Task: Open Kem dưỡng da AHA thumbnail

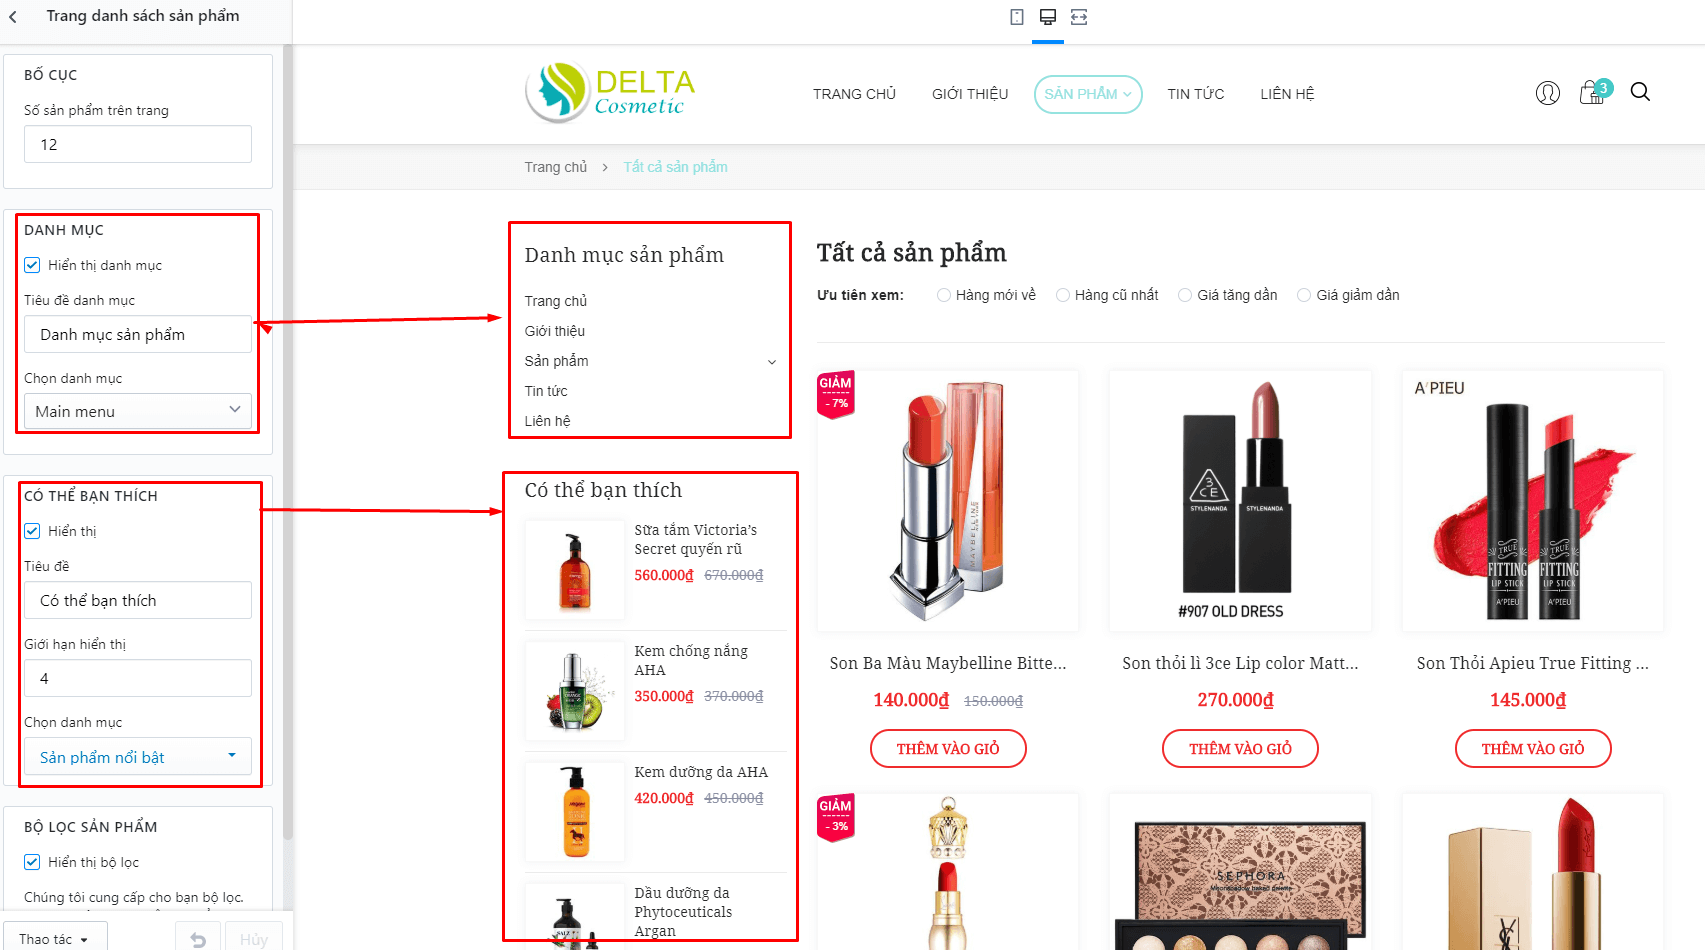Action: click(575, 812)
